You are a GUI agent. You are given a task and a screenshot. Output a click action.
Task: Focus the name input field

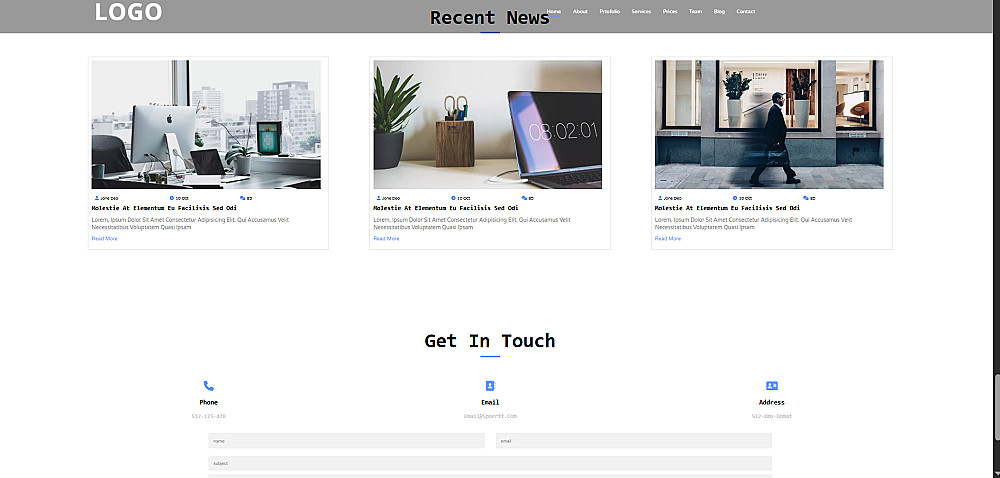(x=346, y=440)
